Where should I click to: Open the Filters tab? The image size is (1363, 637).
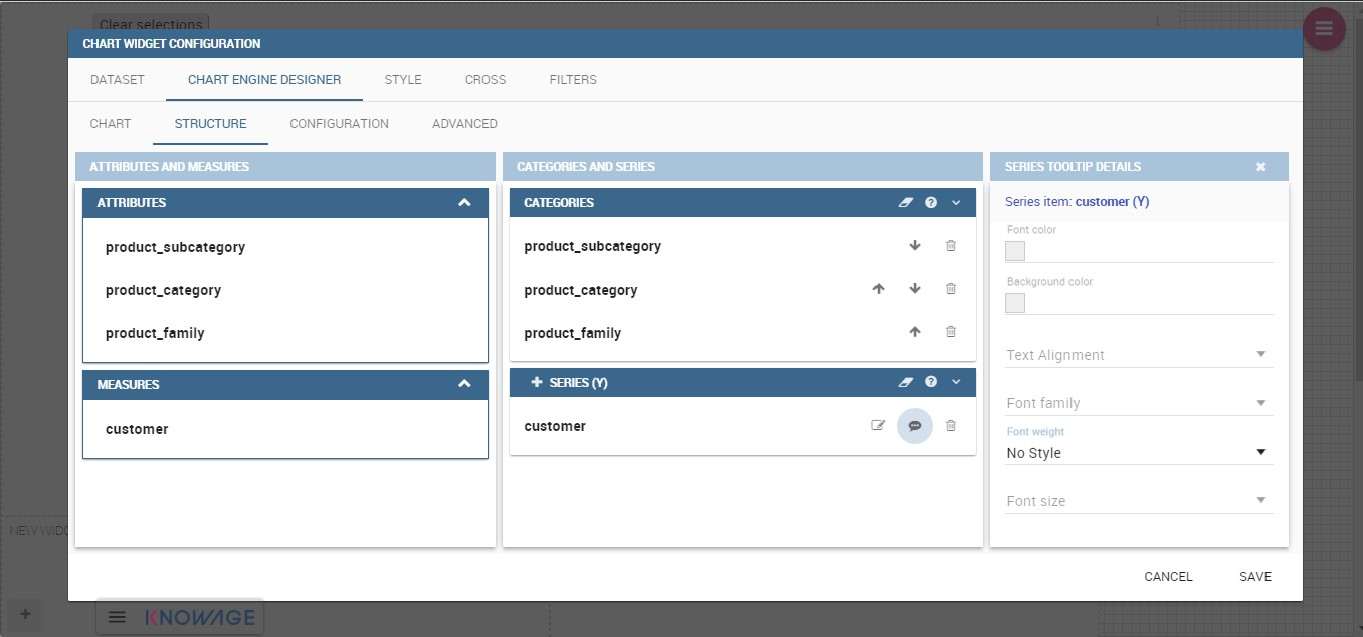[x=573, y=80]
